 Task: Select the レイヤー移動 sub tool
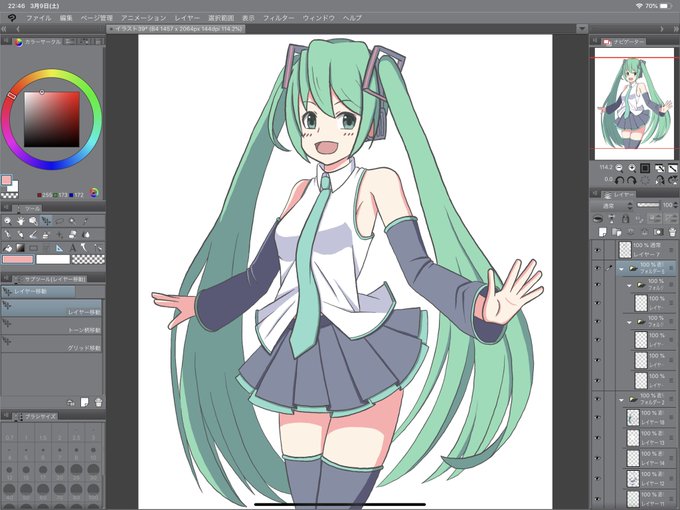click(52, 307)
